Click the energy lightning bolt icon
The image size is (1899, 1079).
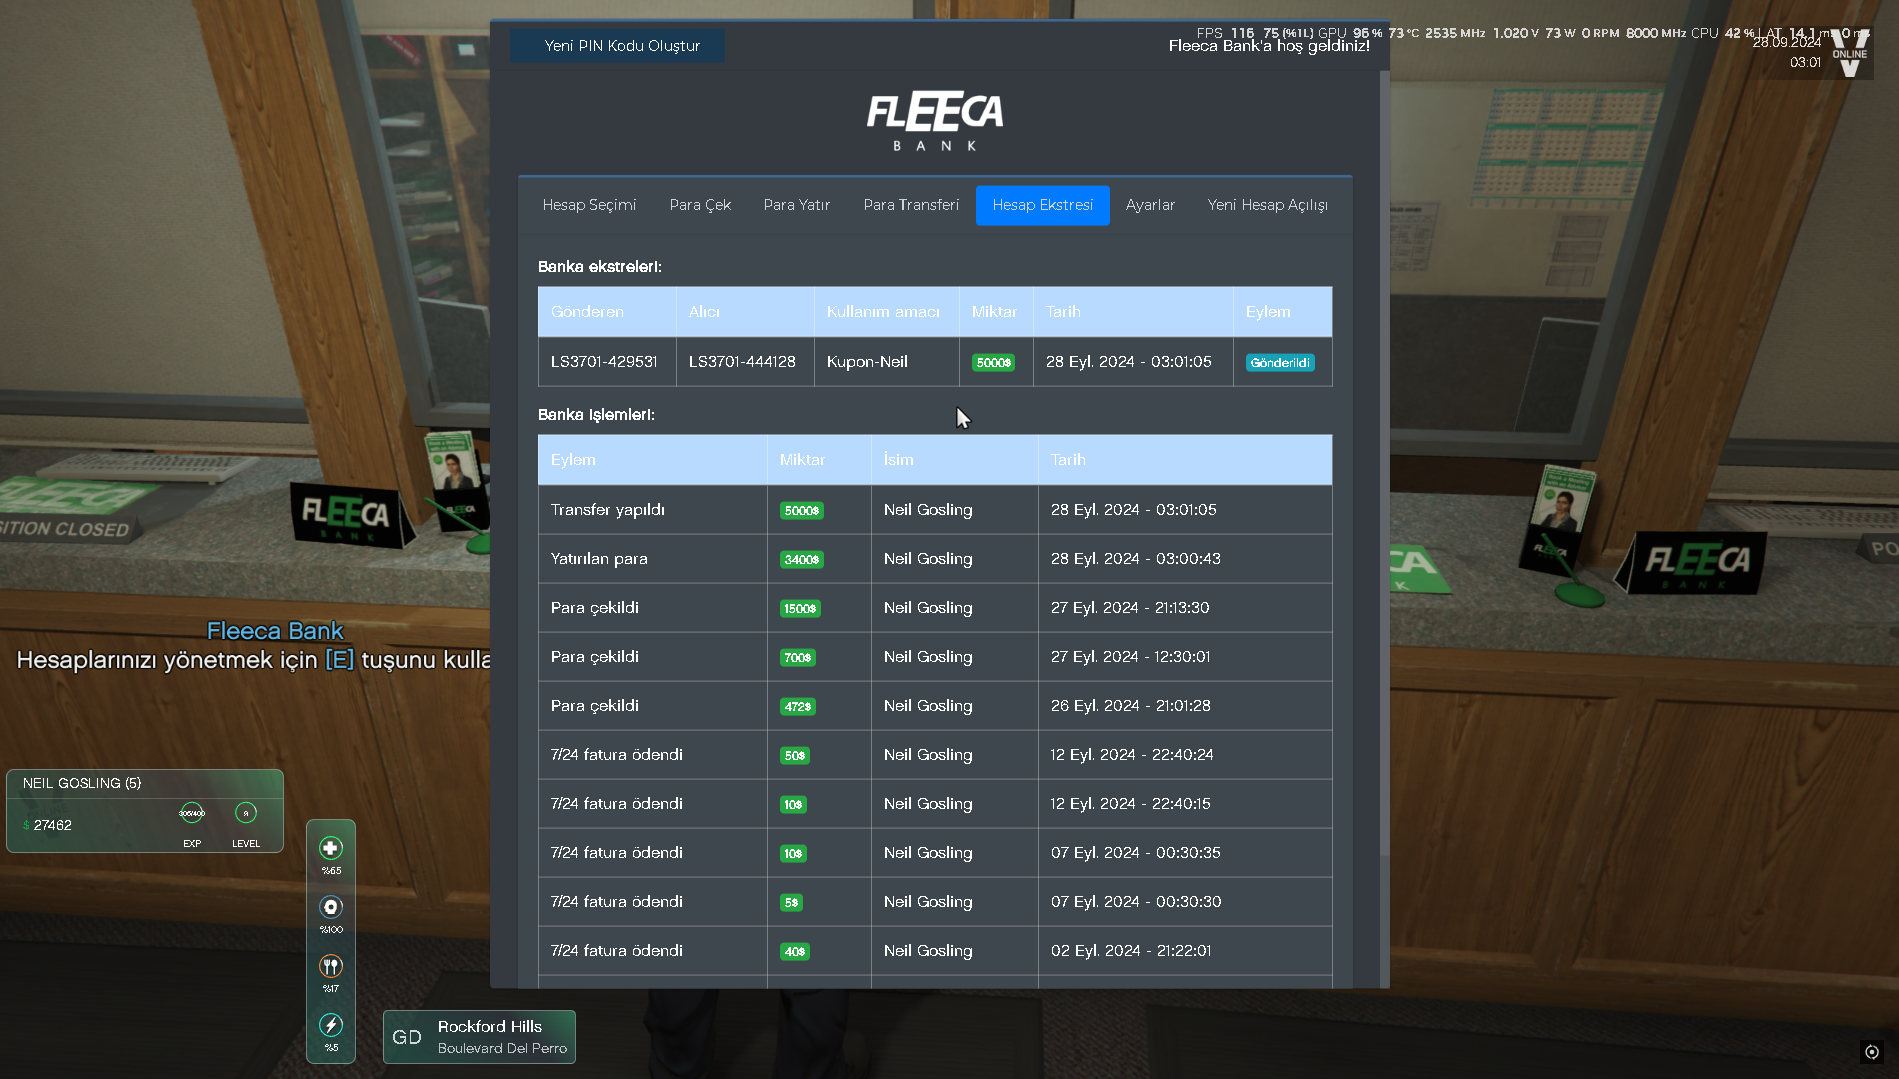(x=331, y=1025)
